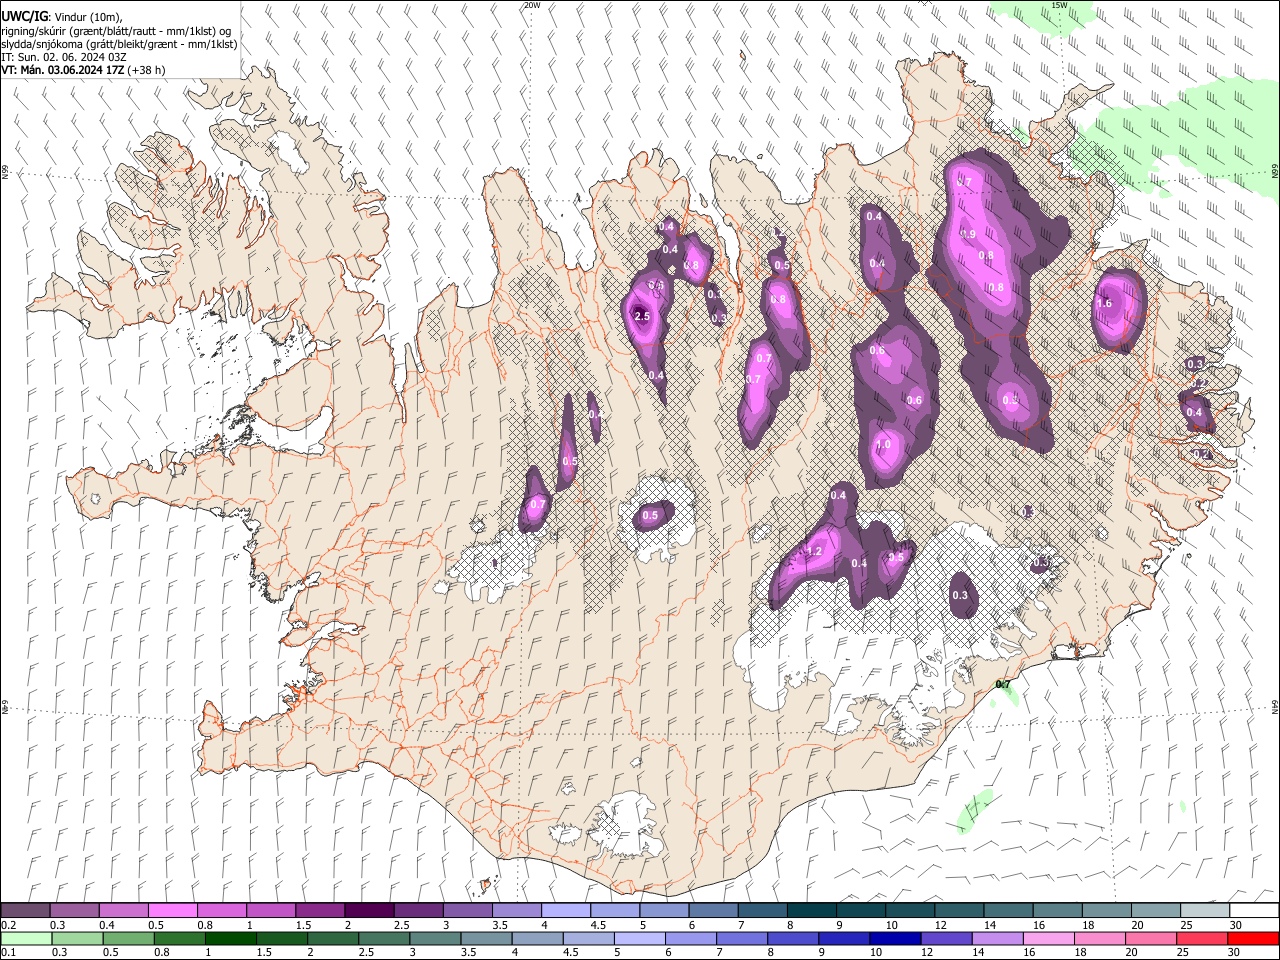Click the light lavender 4–4.5 swatch, upper scale
Viewport: 1280px width, 960px height.
(565, 910)
